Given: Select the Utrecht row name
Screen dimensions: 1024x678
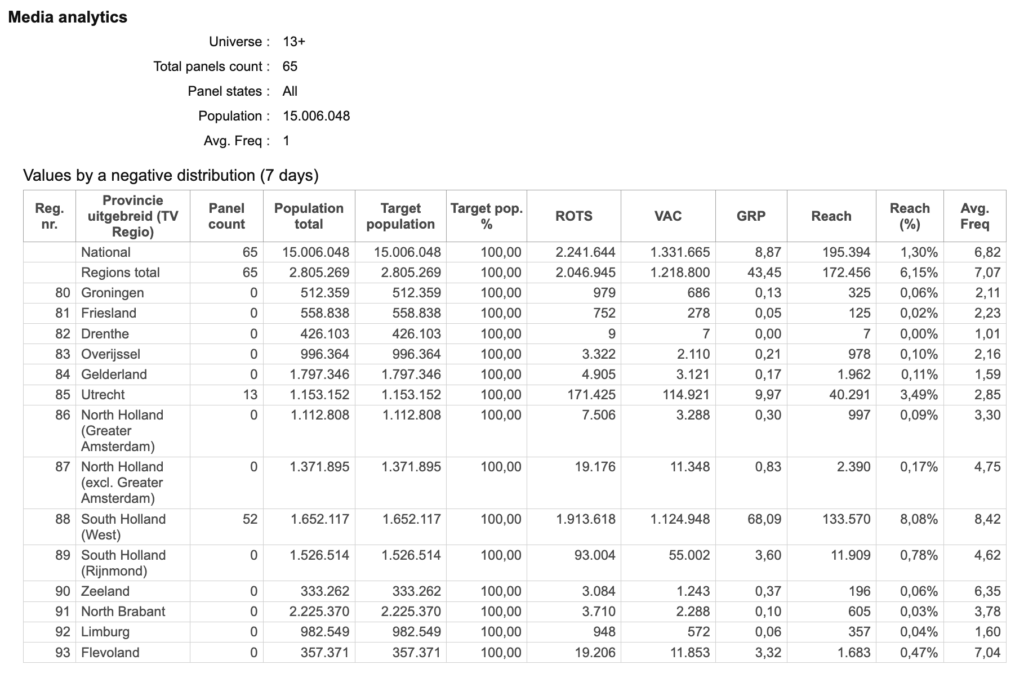Looking at the screenshot, I should (103, 395).
